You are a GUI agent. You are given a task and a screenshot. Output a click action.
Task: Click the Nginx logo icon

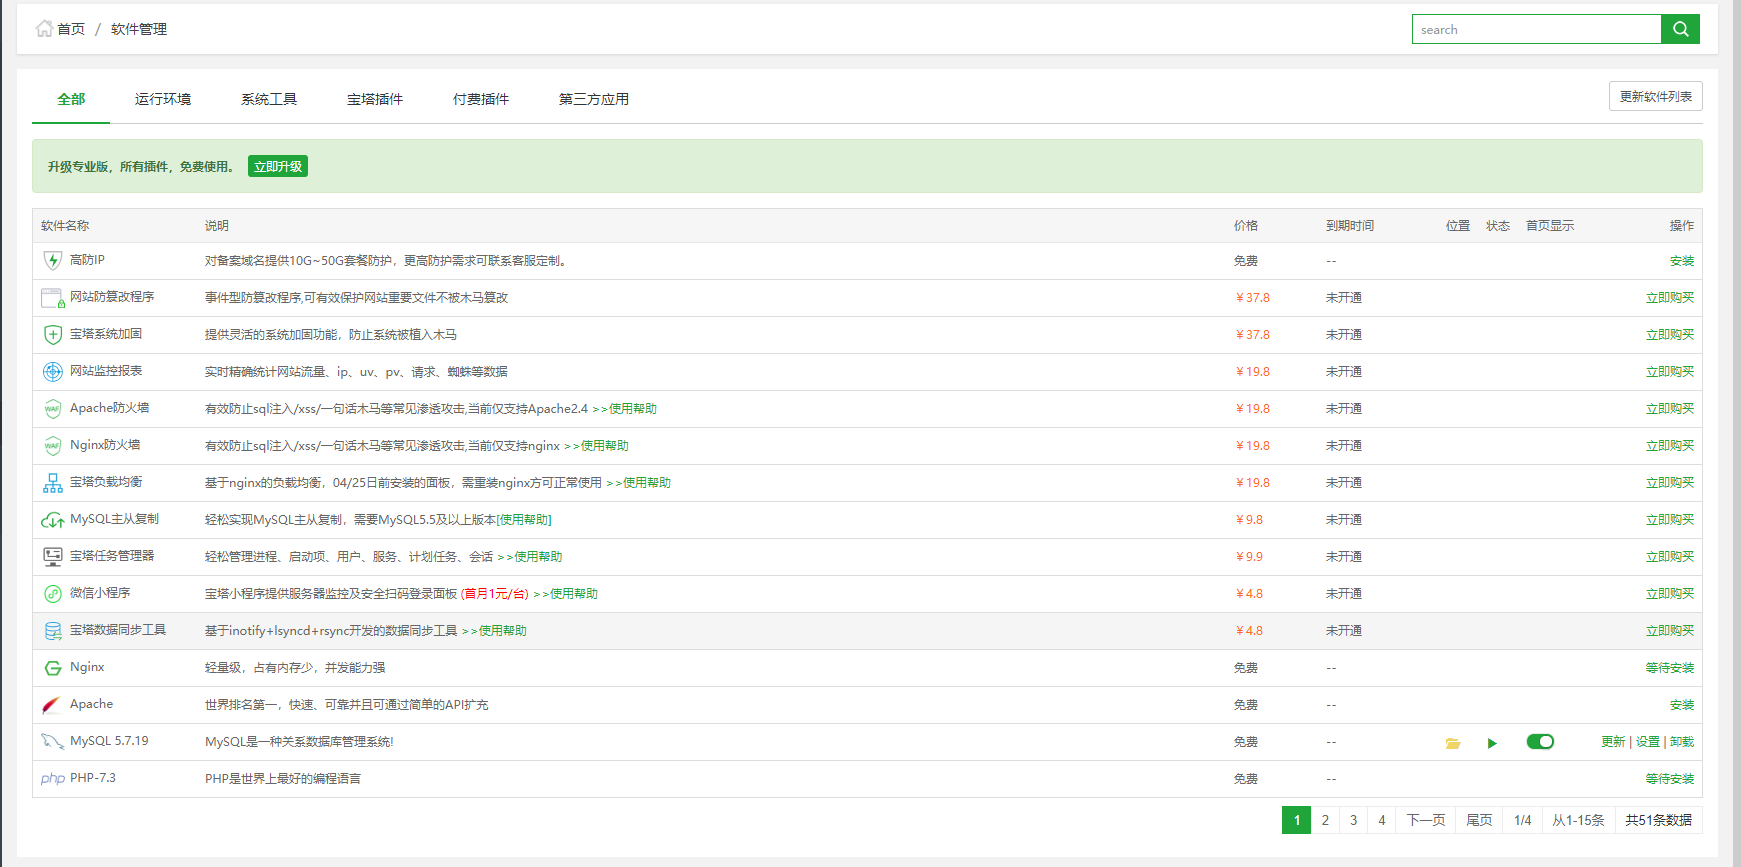(x=53, y=667)
